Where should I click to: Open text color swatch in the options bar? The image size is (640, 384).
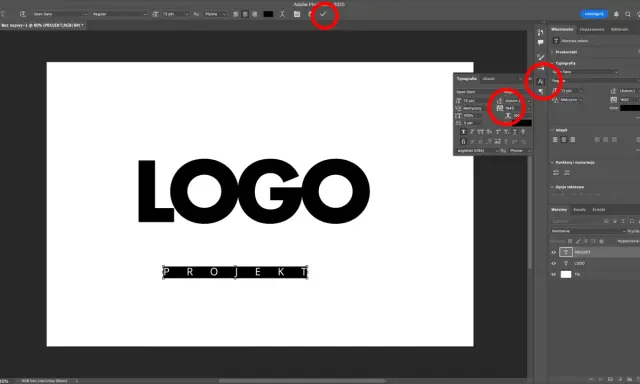(x=268, y=14)
